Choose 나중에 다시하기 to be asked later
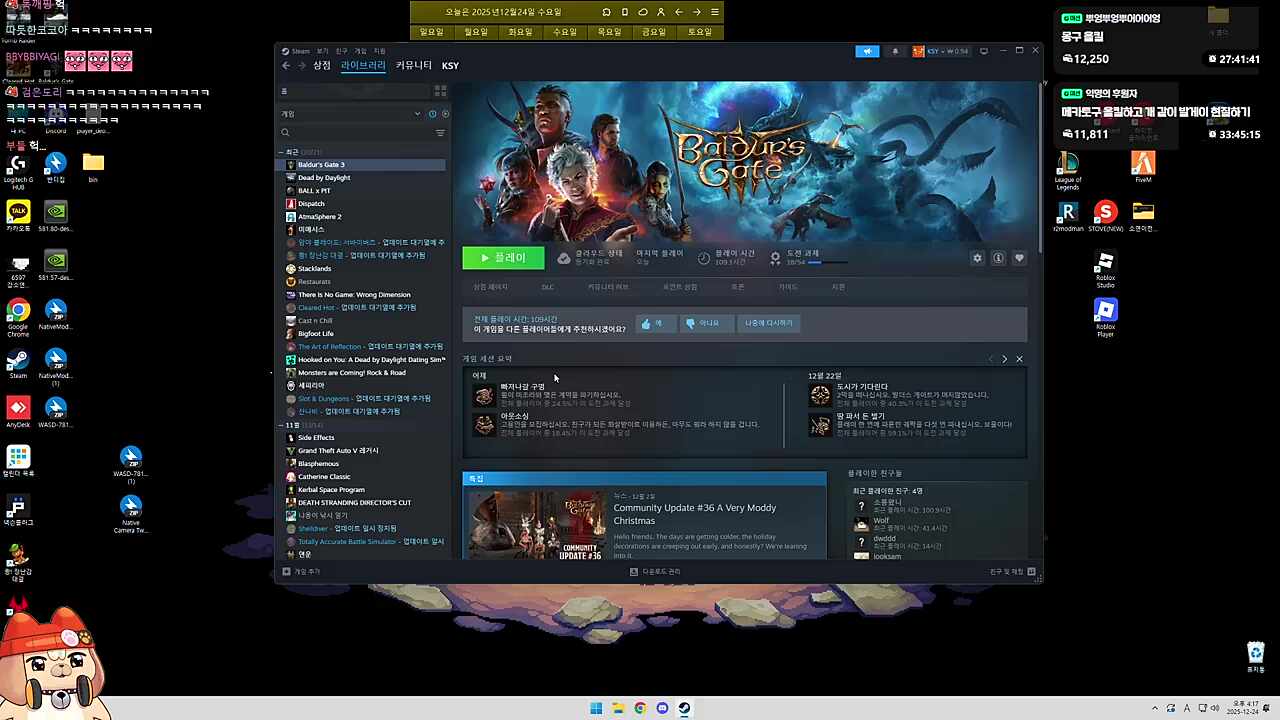The height and width of the screenshot is (720, 1280). [x=768, y=323]
